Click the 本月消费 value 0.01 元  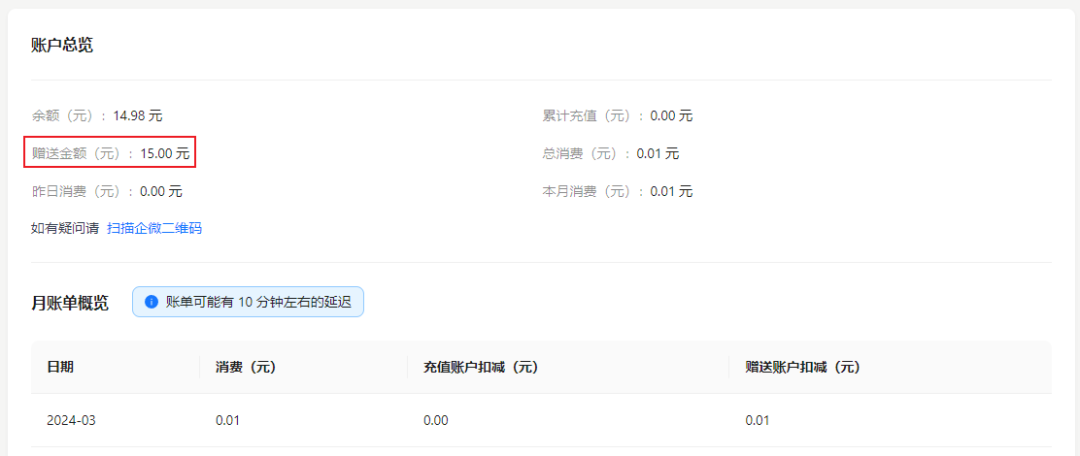672,191
